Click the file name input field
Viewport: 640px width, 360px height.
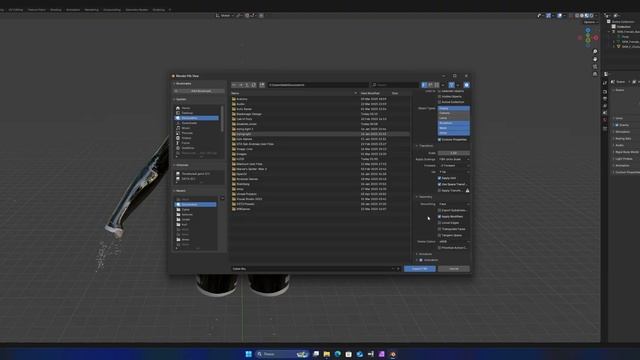point(312,269)
